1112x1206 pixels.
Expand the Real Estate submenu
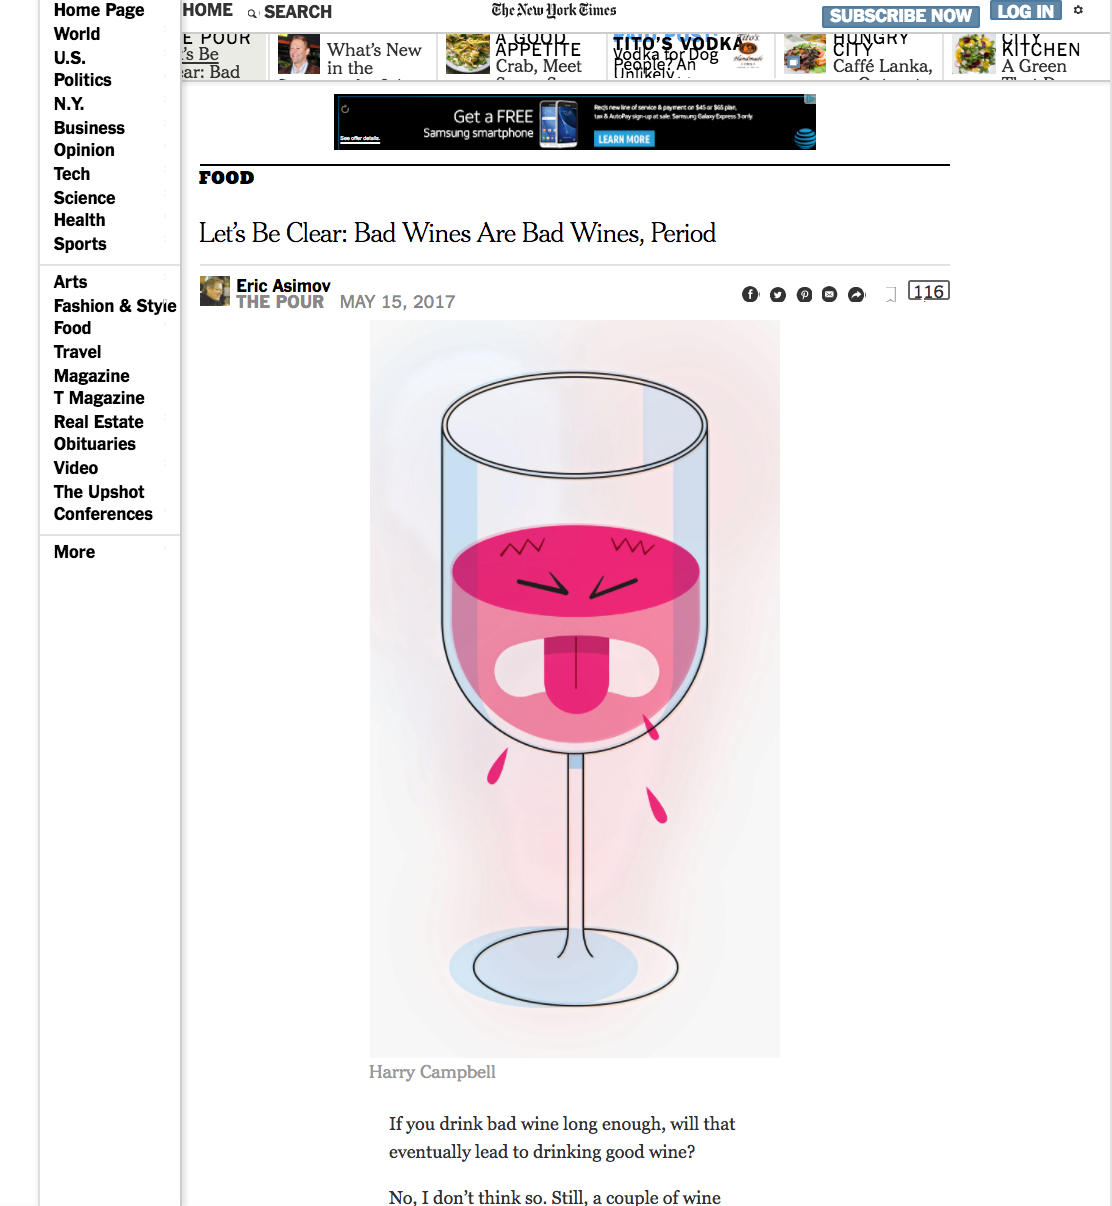(165, 416)
